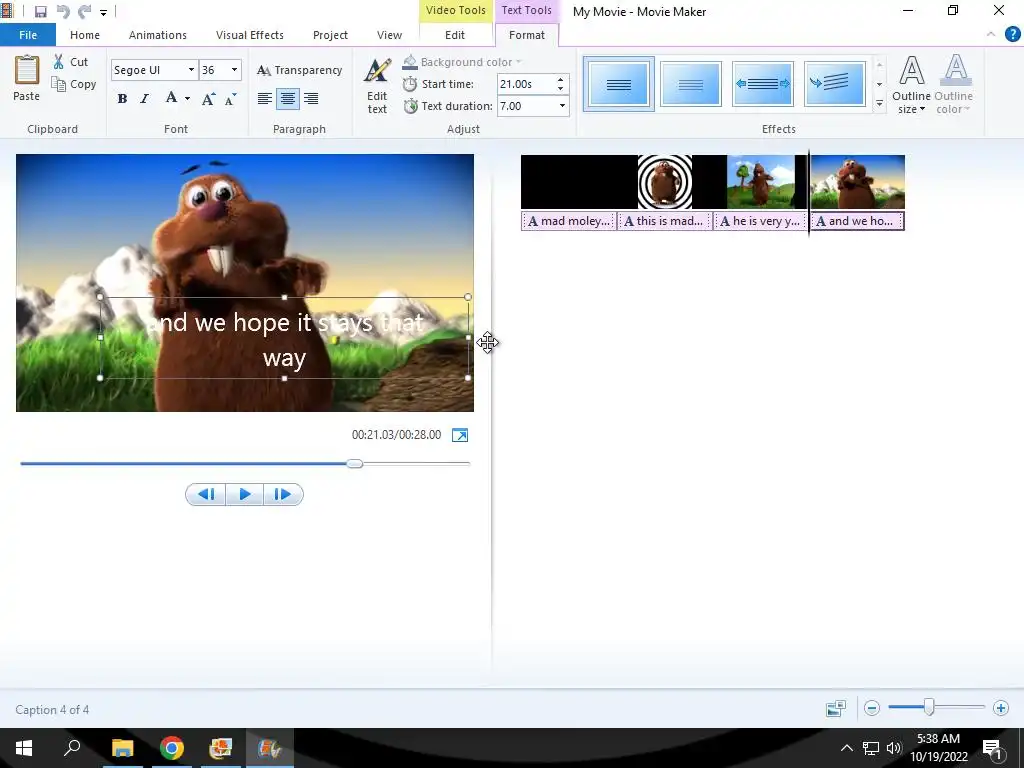Click the Transparency button
Image resolution: width=1024 pixels, height=768 pixels.
click(299, 70)
